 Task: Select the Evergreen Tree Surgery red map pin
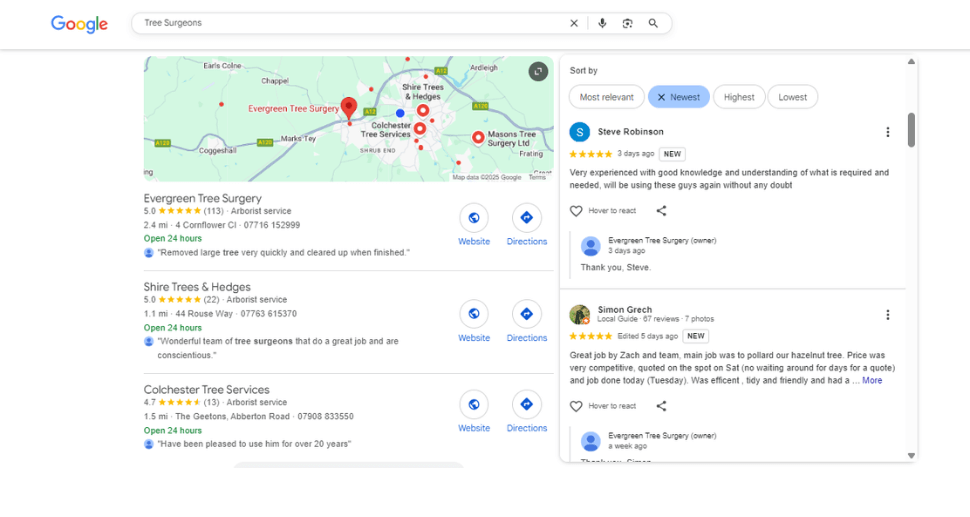tap(349, 108)
